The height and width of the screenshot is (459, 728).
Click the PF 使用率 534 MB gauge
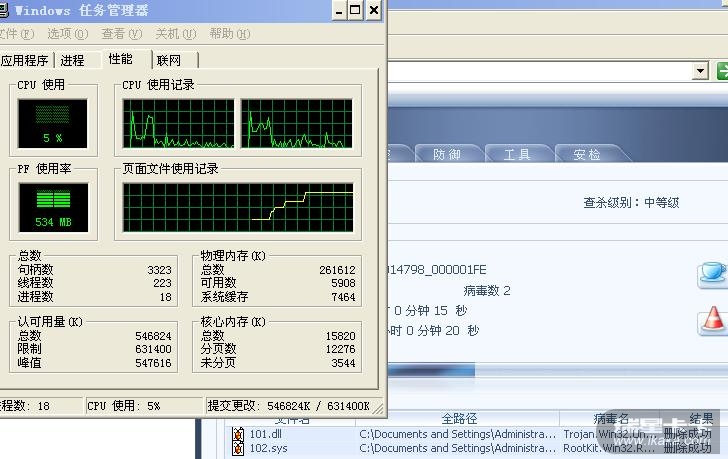point(53,207)
